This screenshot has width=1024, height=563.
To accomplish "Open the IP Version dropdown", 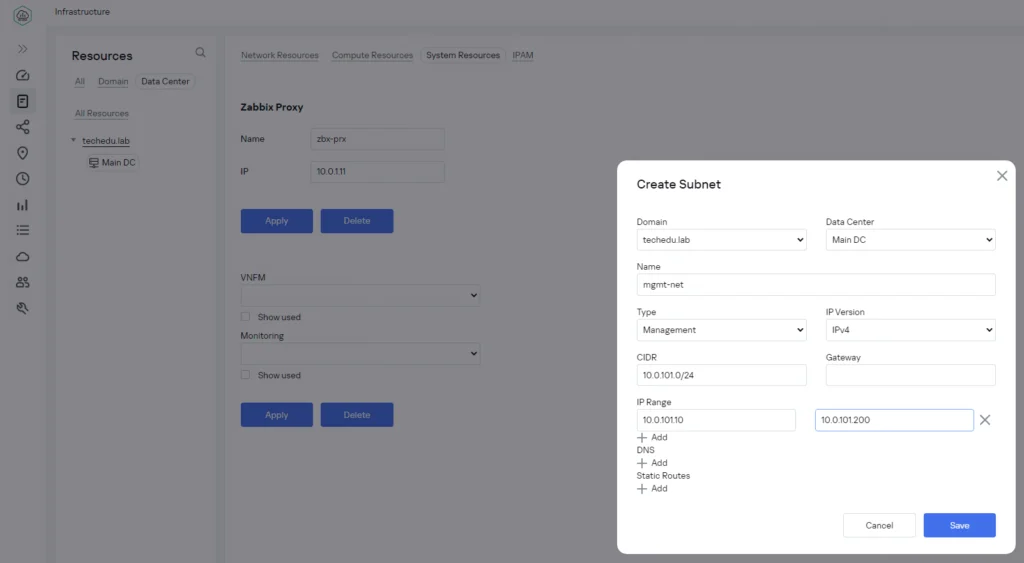I will (910, 330).
